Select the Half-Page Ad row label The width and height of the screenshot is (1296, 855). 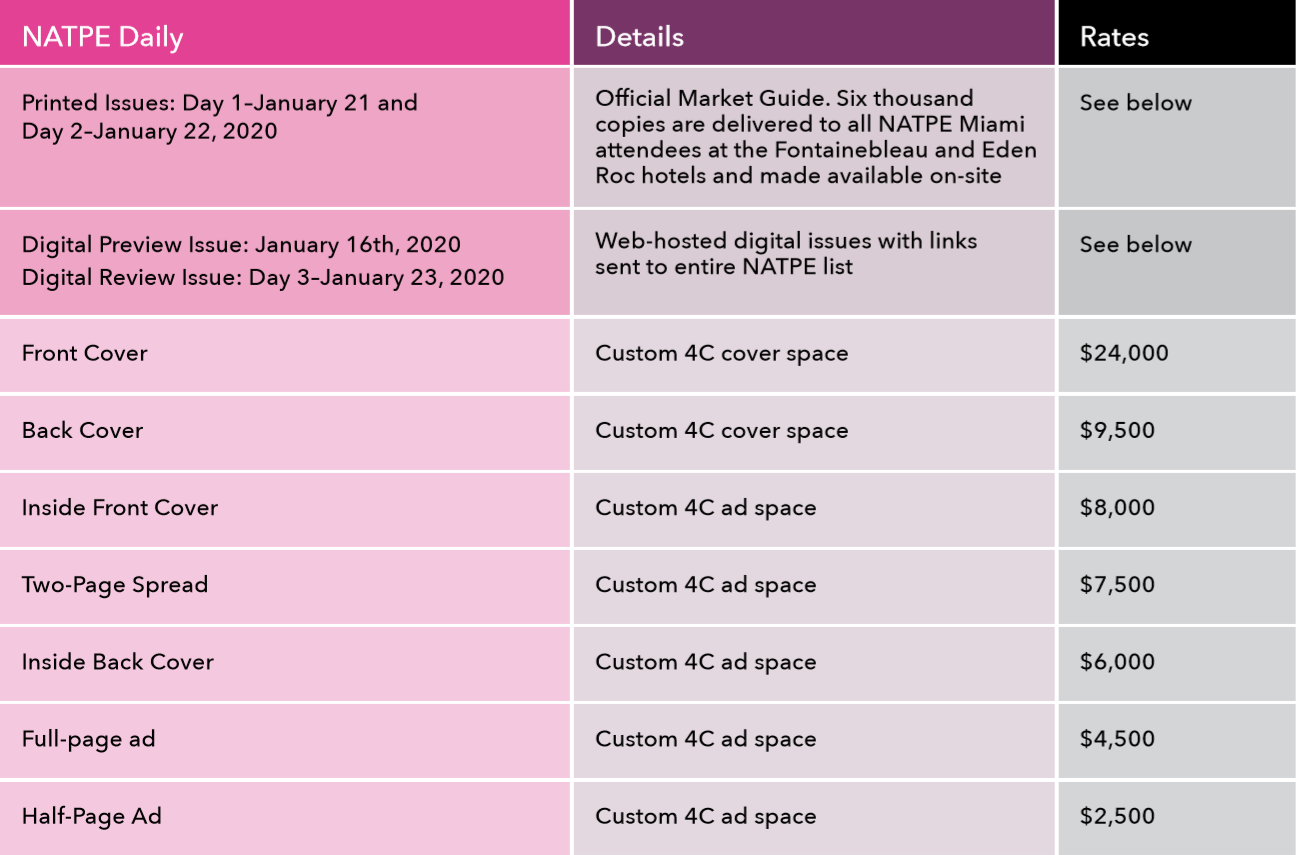[92, 816]
